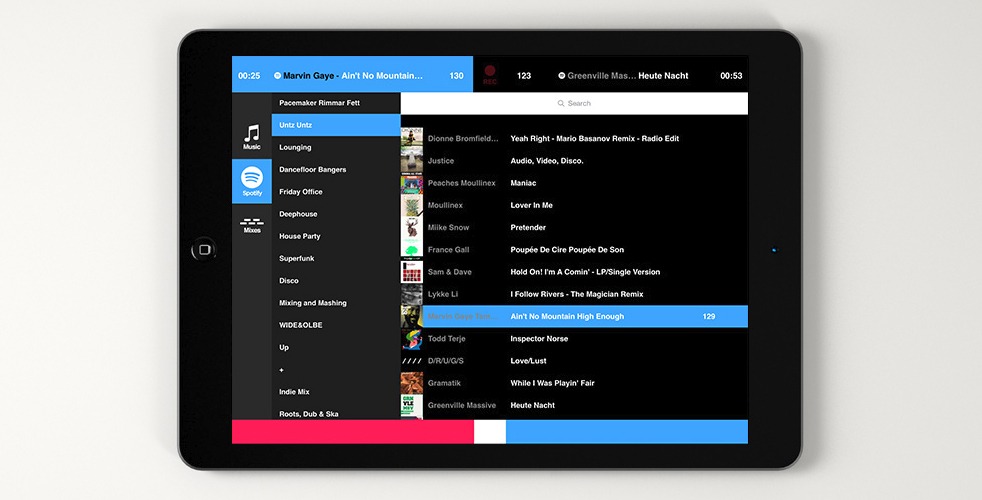Select the Dionne Bromfield album thumbnail
Viewport: 982px width, 500px height.
point(411,138)
